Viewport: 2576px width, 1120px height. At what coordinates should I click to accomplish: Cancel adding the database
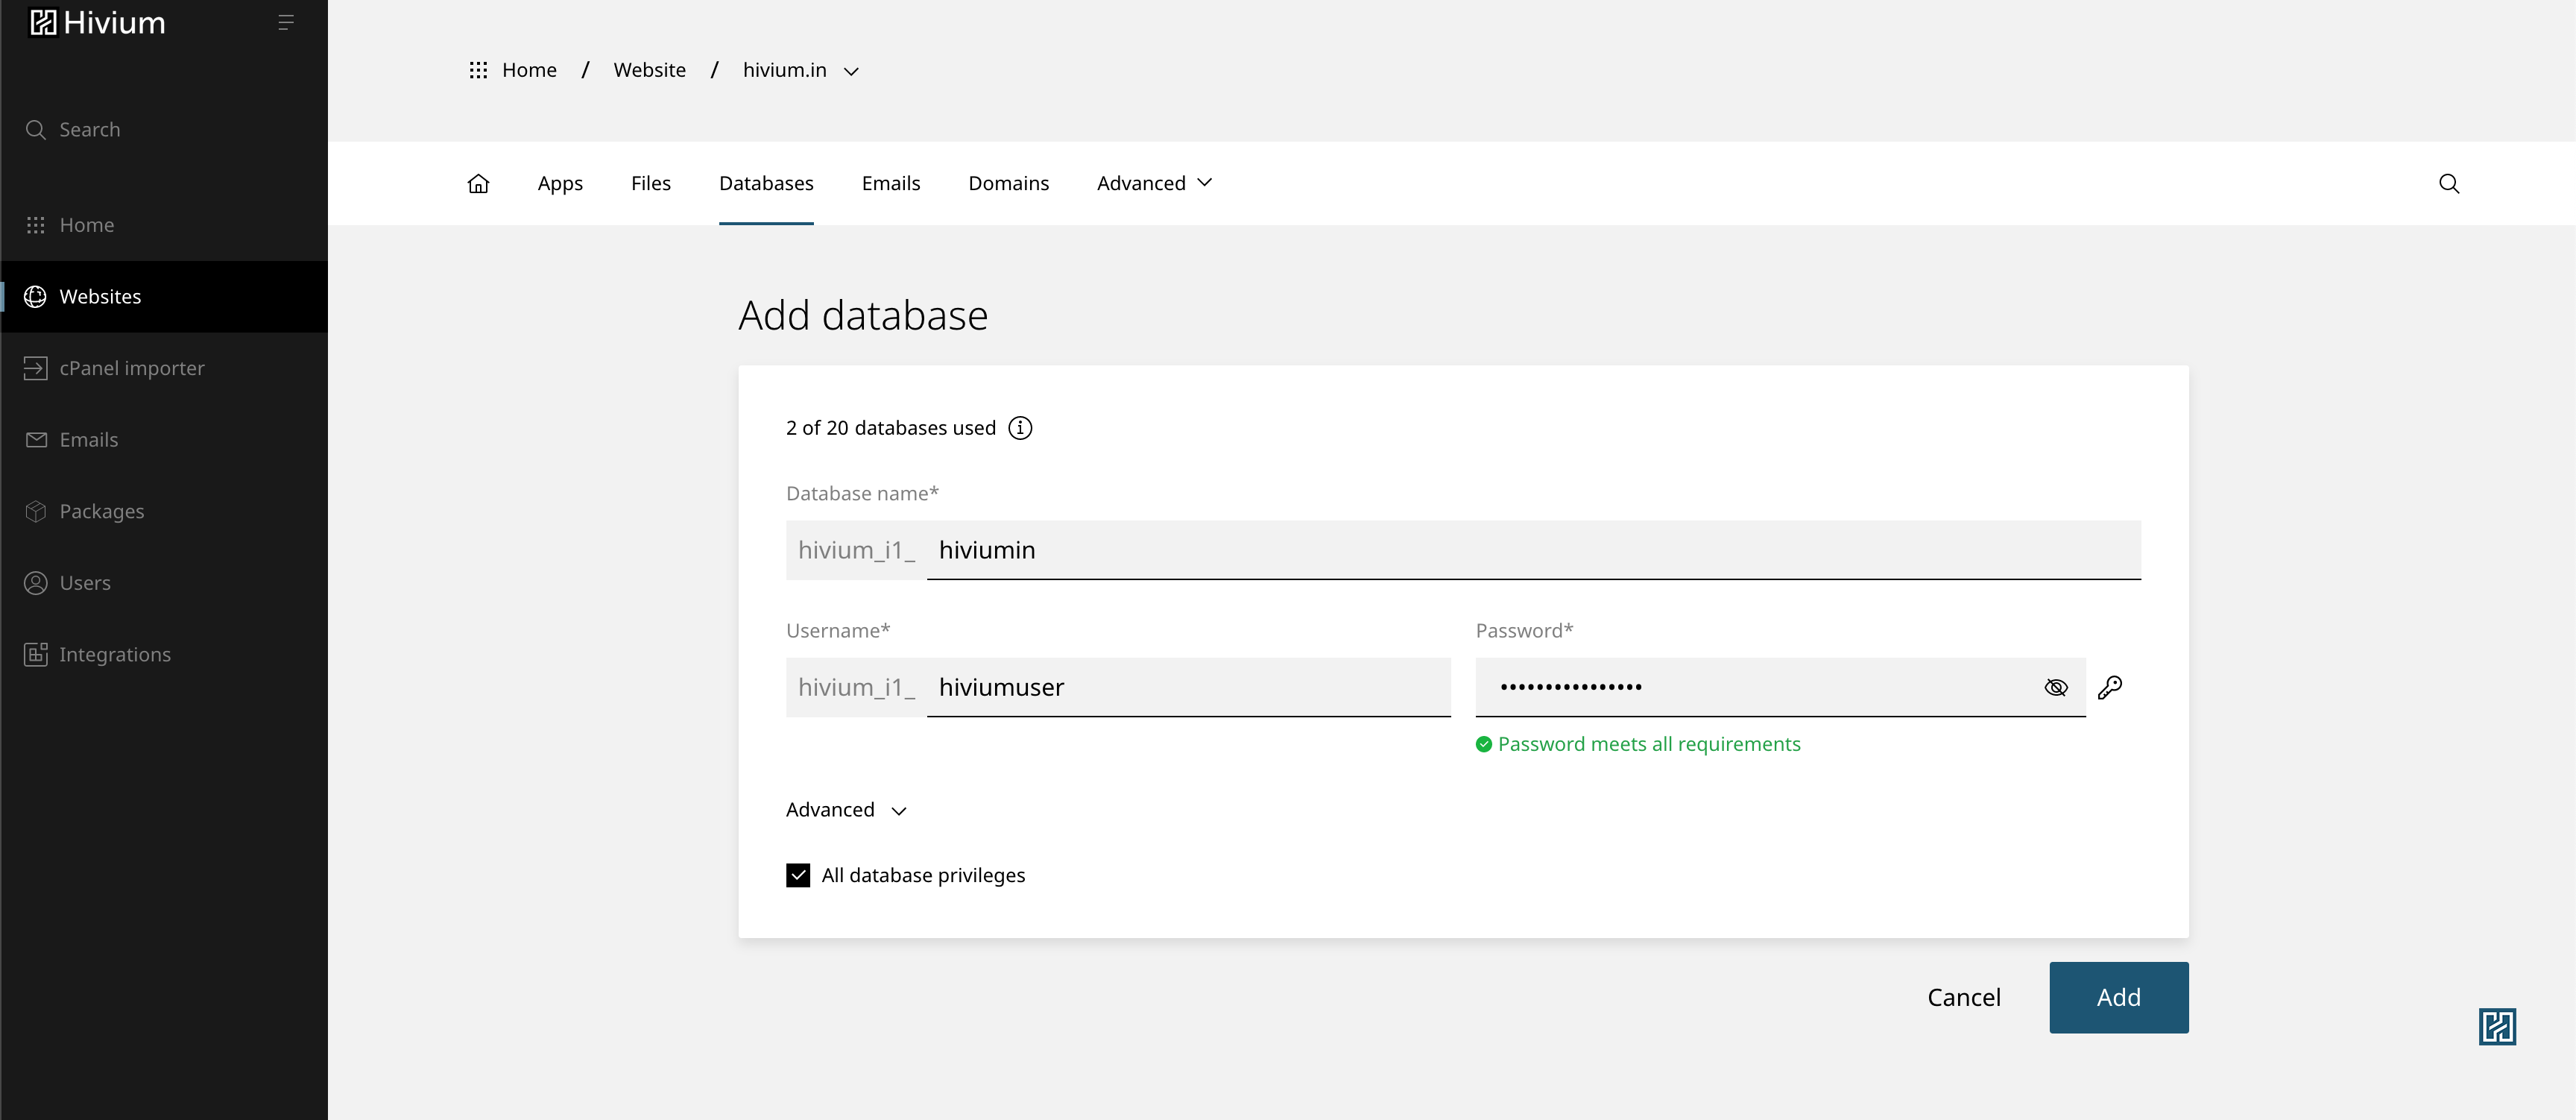[1964, 998]
